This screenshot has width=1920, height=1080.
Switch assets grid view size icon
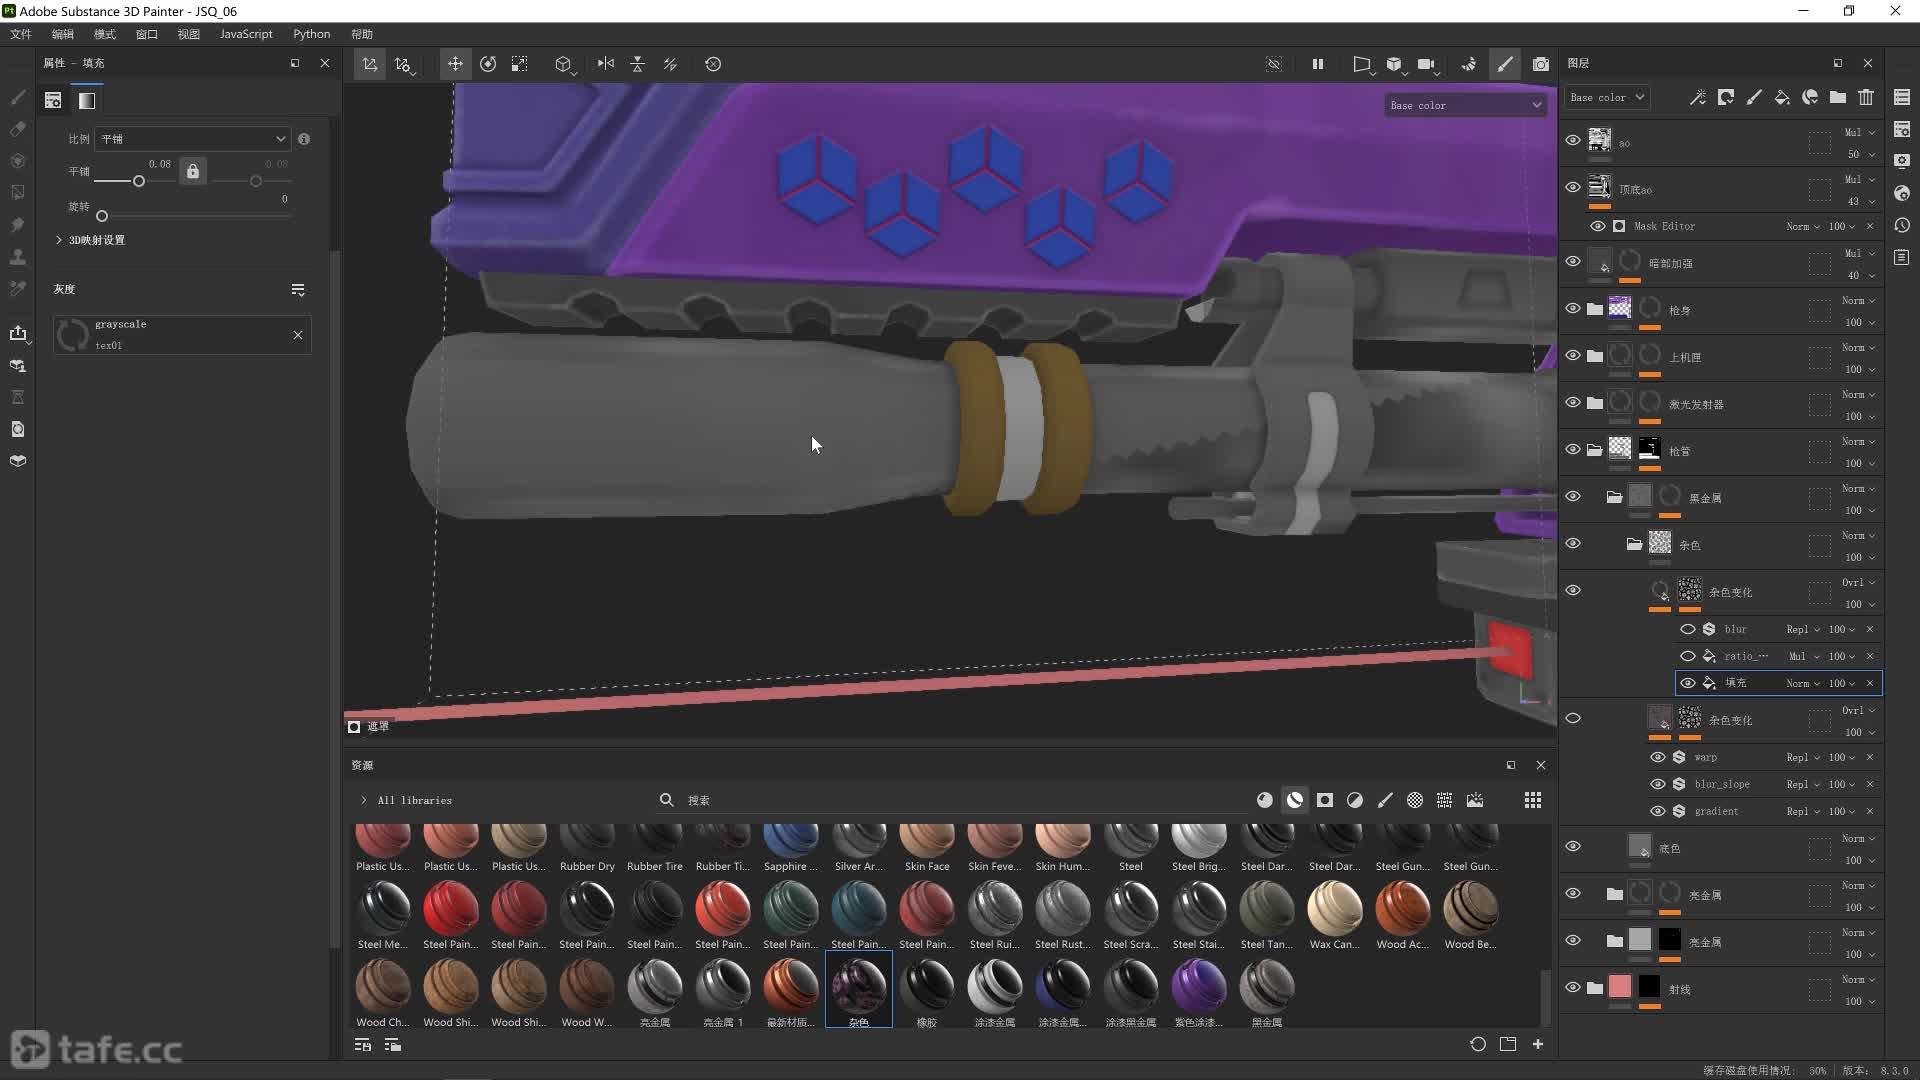pyautogui.click(x=1533, y=800)
